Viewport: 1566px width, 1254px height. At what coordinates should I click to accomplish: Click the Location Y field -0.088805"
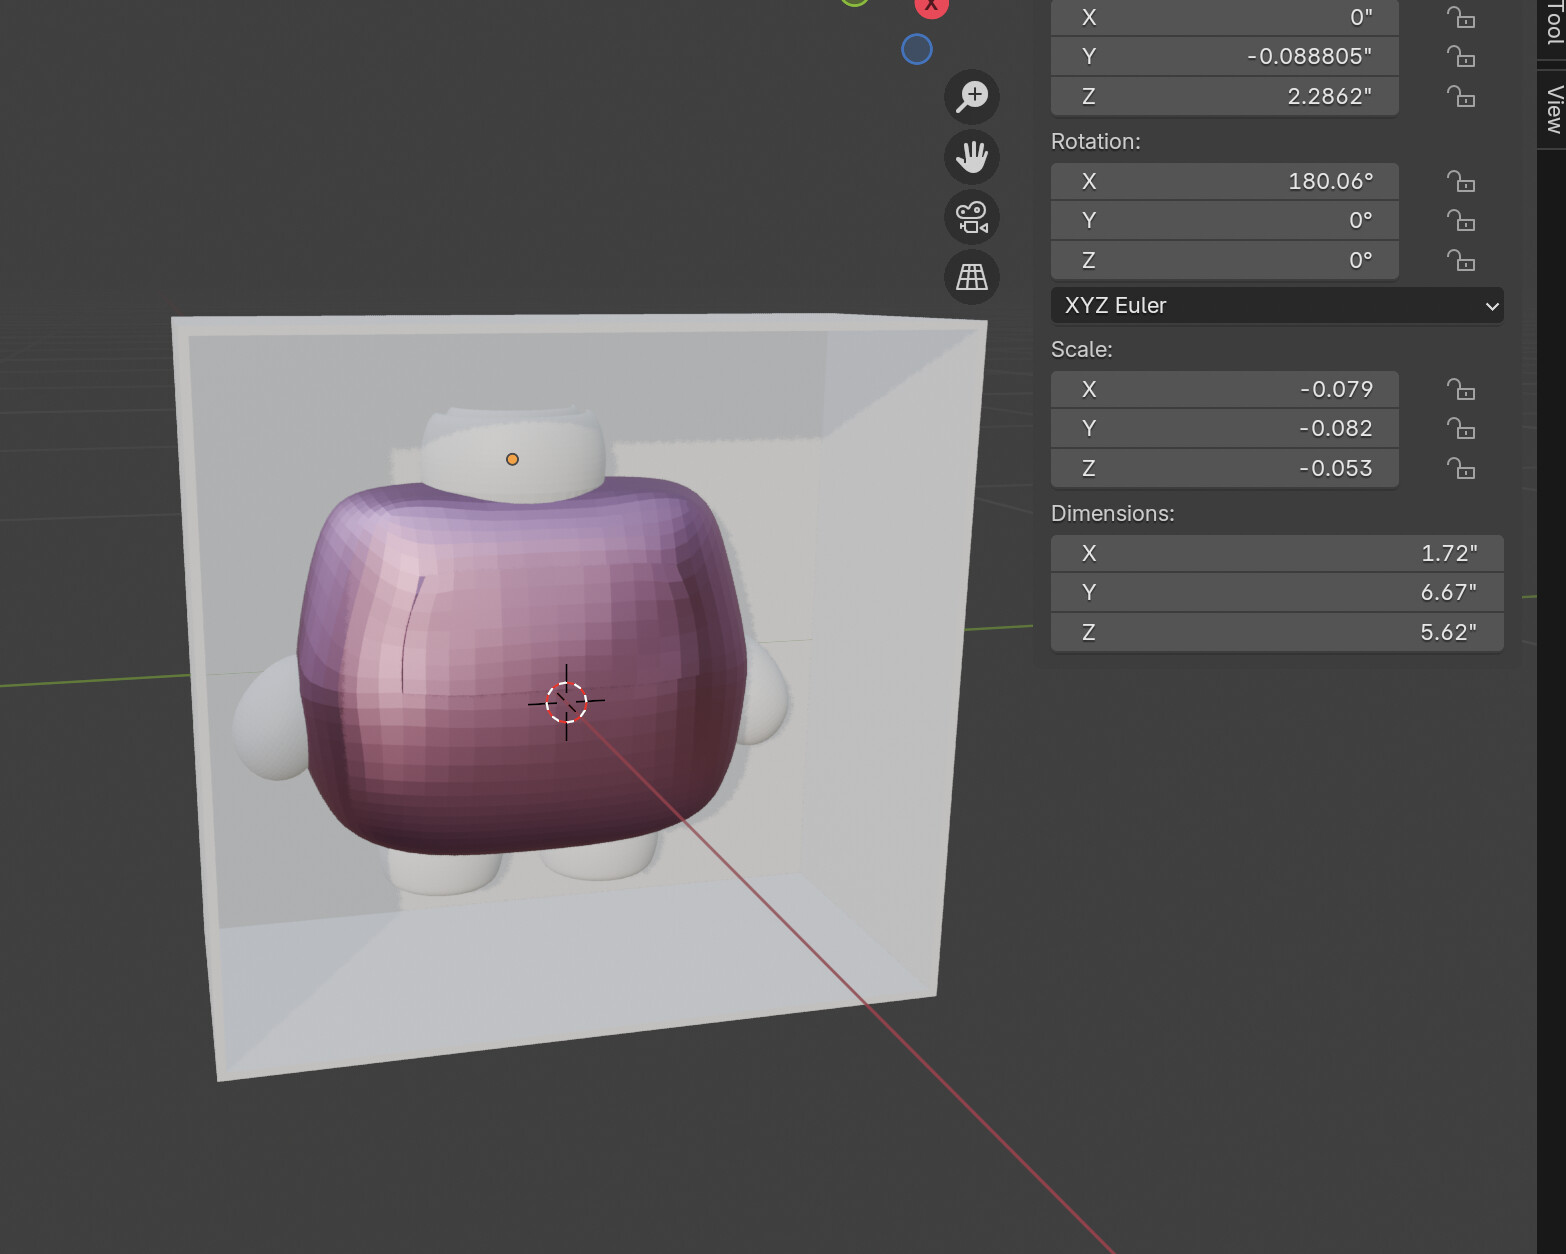[x=1225, y=57]
